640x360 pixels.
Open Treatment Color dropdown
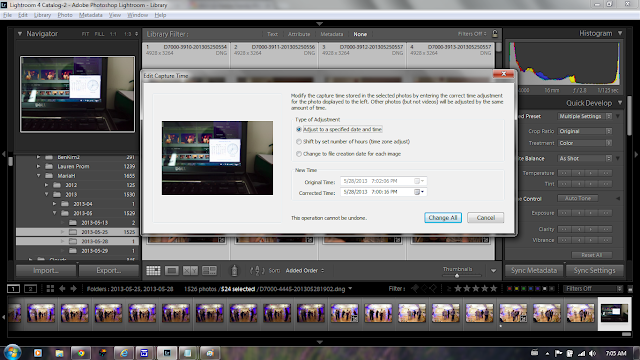pos(585,143)
